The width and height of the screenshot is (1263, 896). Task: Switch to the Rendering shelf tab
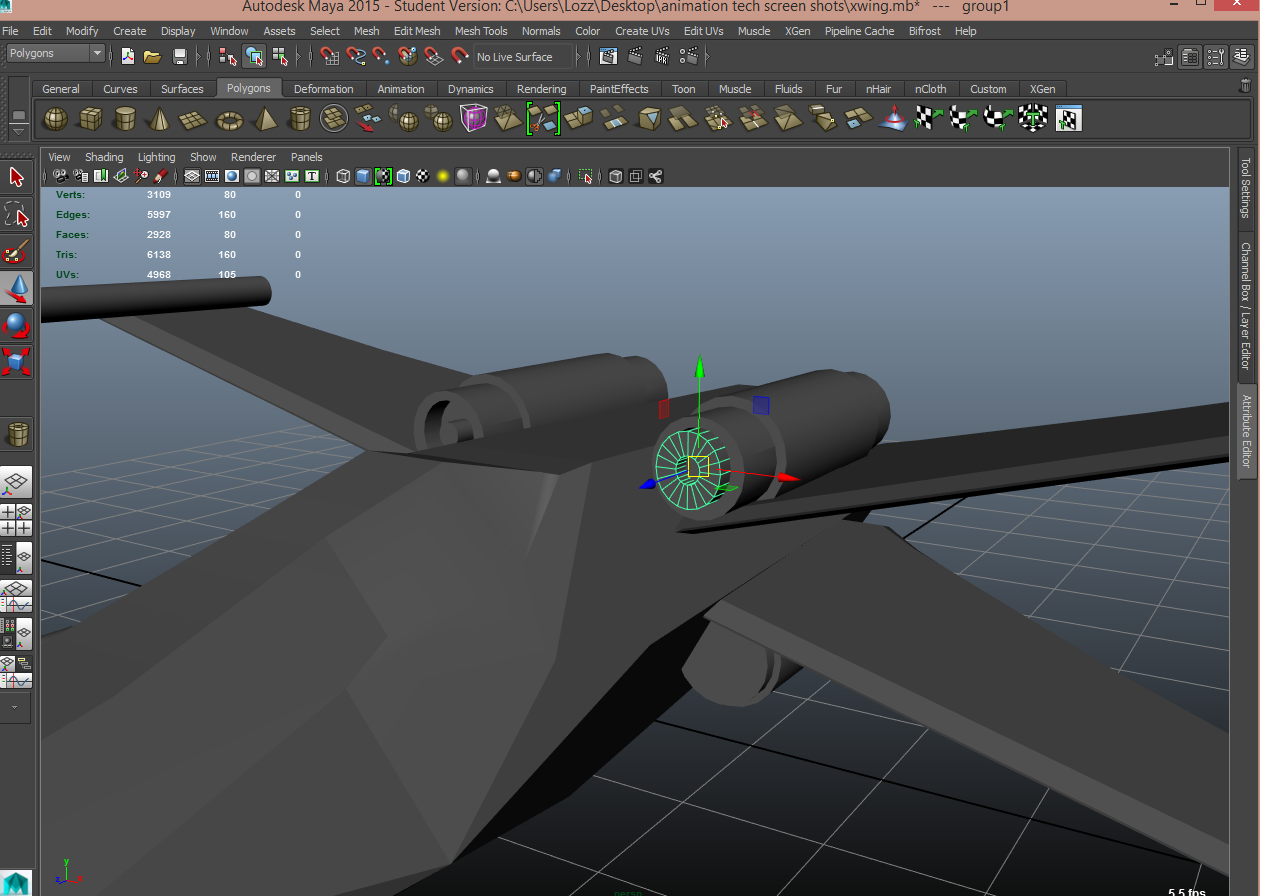[x=541, y=89]
